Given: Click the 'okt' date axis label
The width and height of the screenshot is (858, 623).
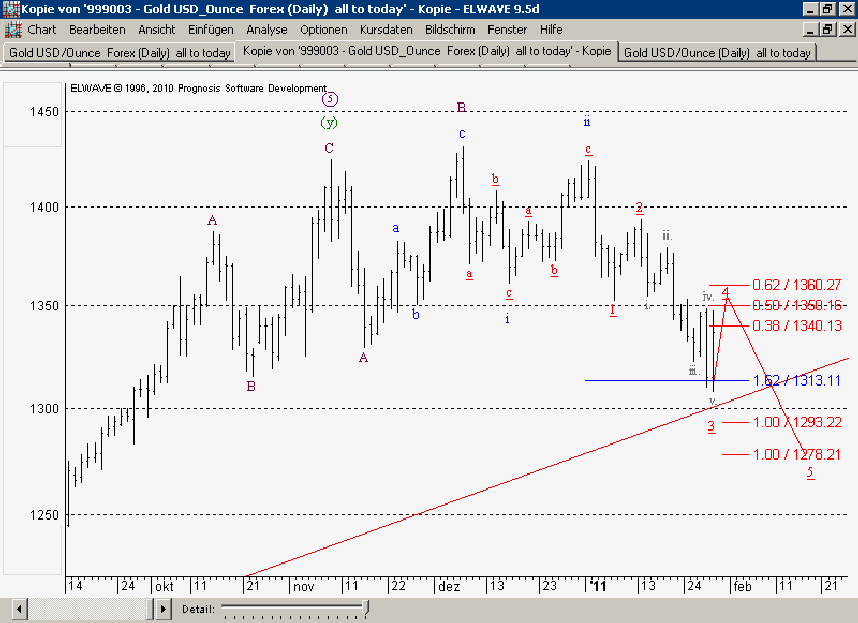Looking at the screenshot, I should point(164,586).
